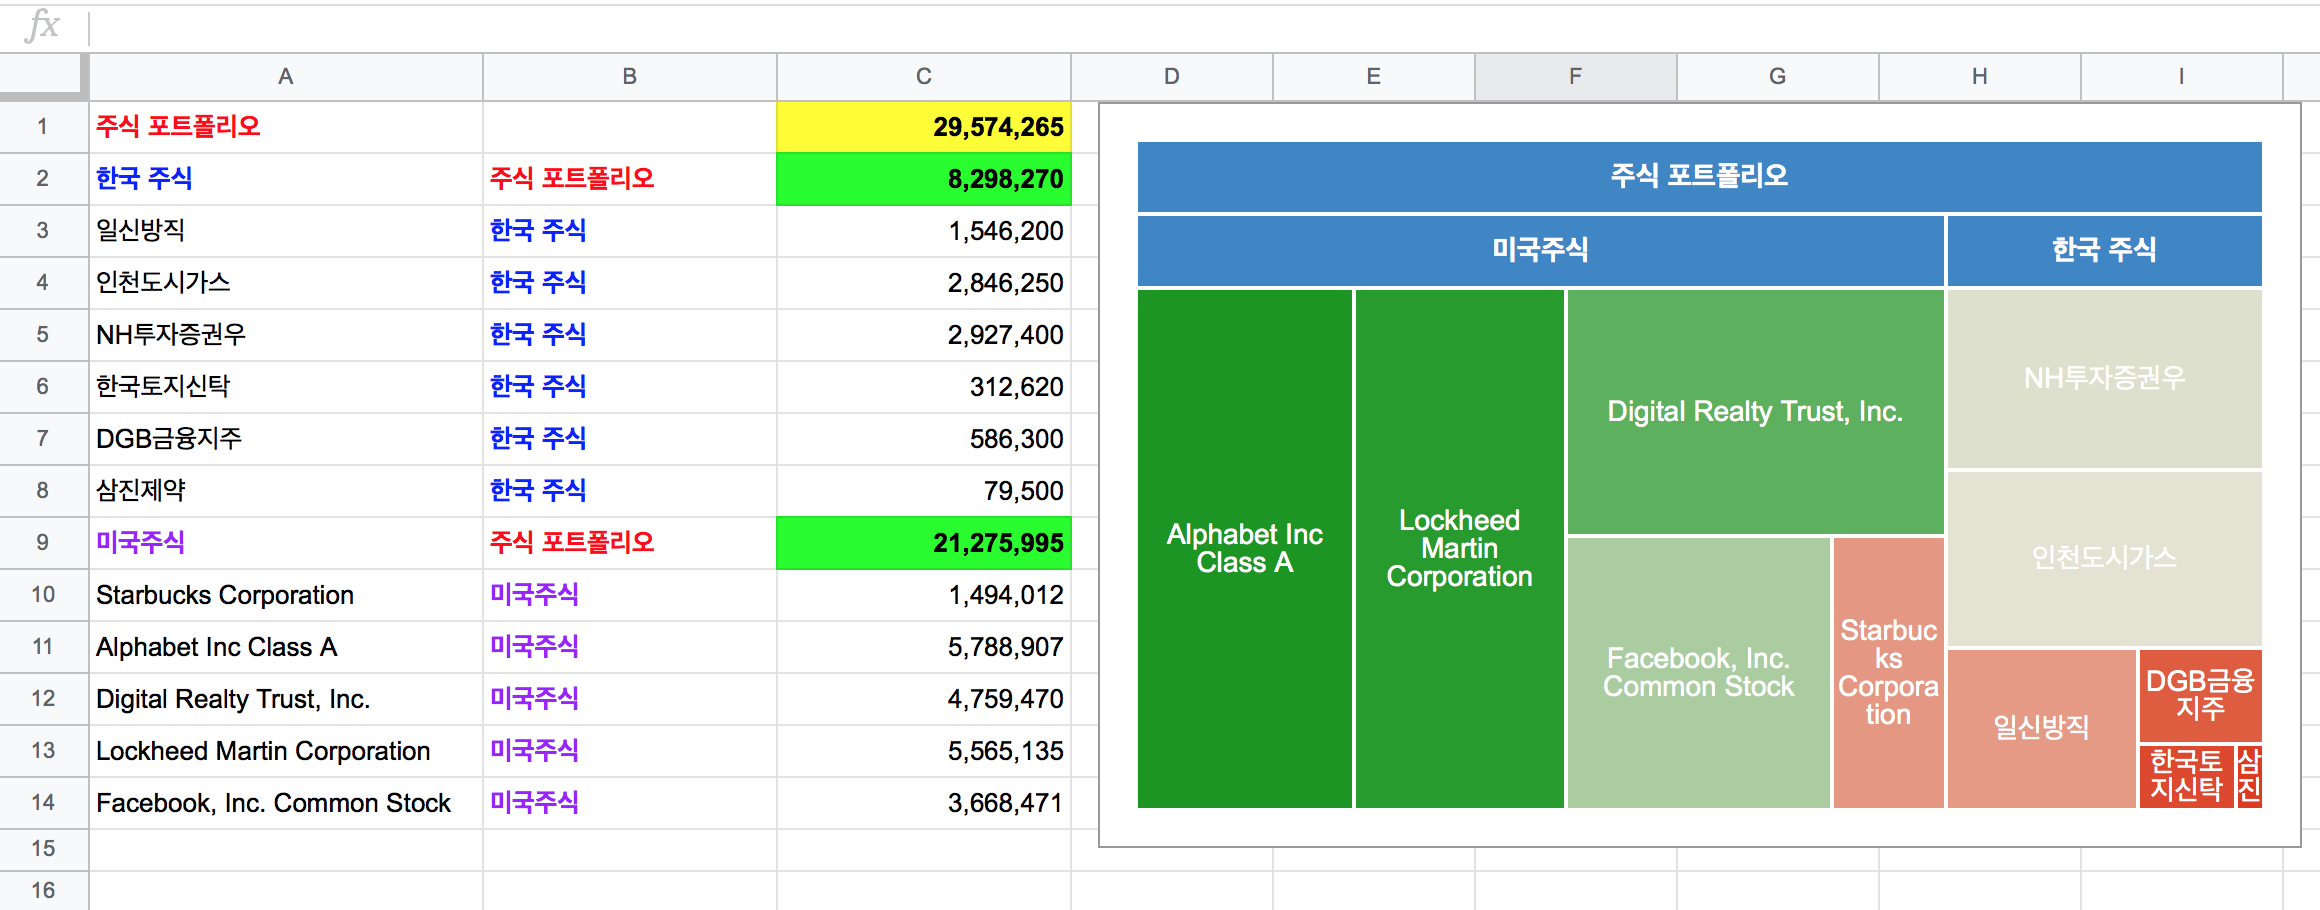Viewport: 2320px width, 910px height.
Task: Select cell B2 '주식 포트폴리오'
Action: pos(630,179)
